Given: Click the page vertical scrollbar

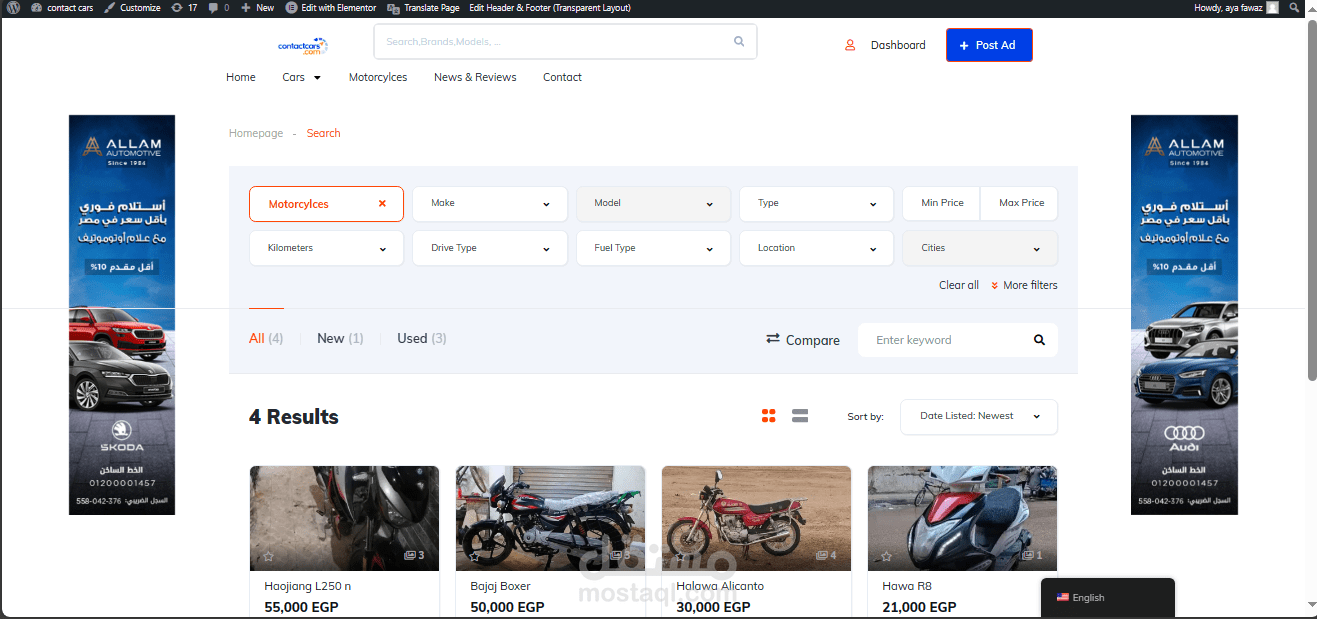Looking at the screenshot, I should tap(1312, 200).
